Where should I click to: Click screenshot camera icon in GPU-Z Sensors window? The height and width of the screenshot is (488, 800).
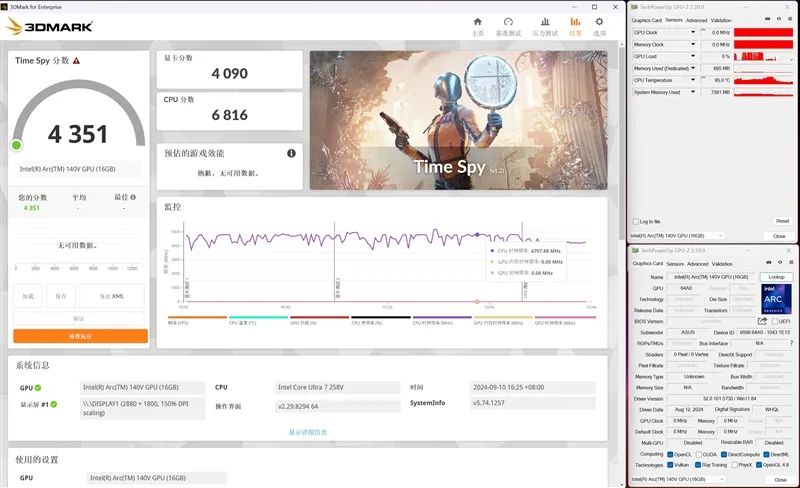[768, 19]
